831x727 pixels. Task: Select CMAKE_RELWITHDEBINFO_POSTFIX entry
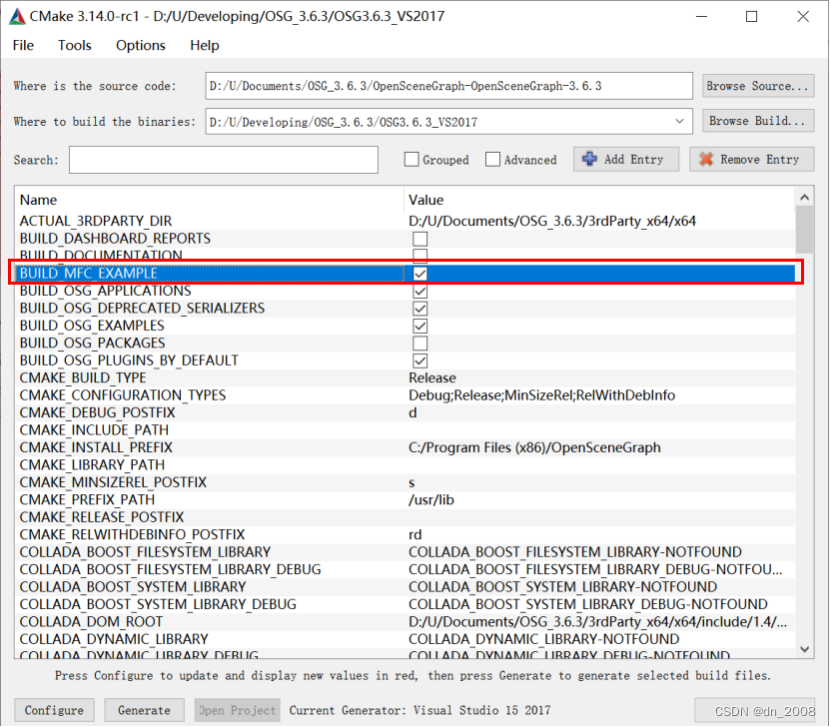point(132,535)
